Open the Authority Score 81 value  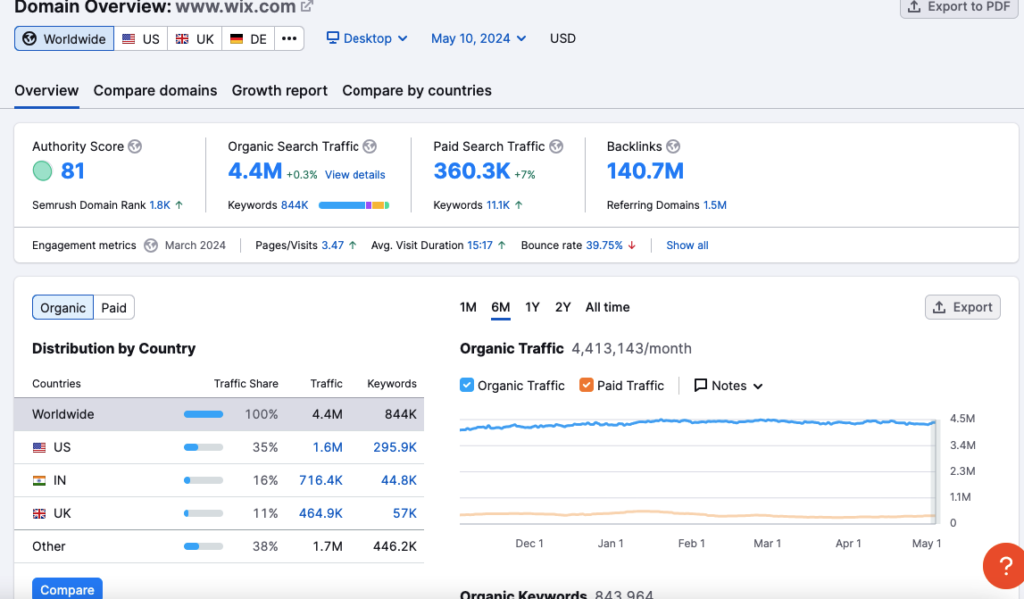pos(72,171)
